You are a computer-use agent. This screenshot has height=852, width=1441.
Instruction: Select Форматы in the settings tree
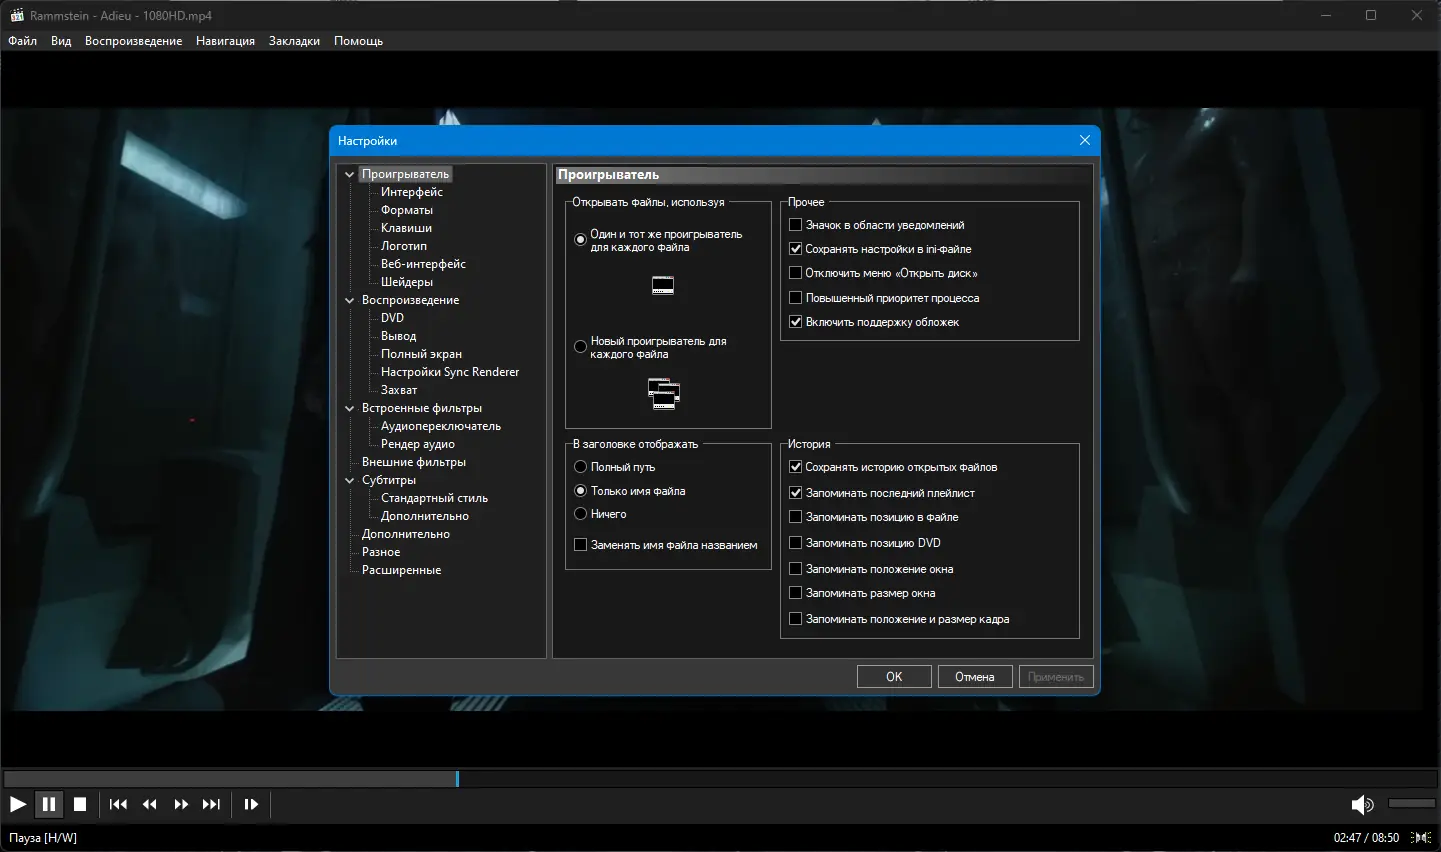tap(407, 210)
